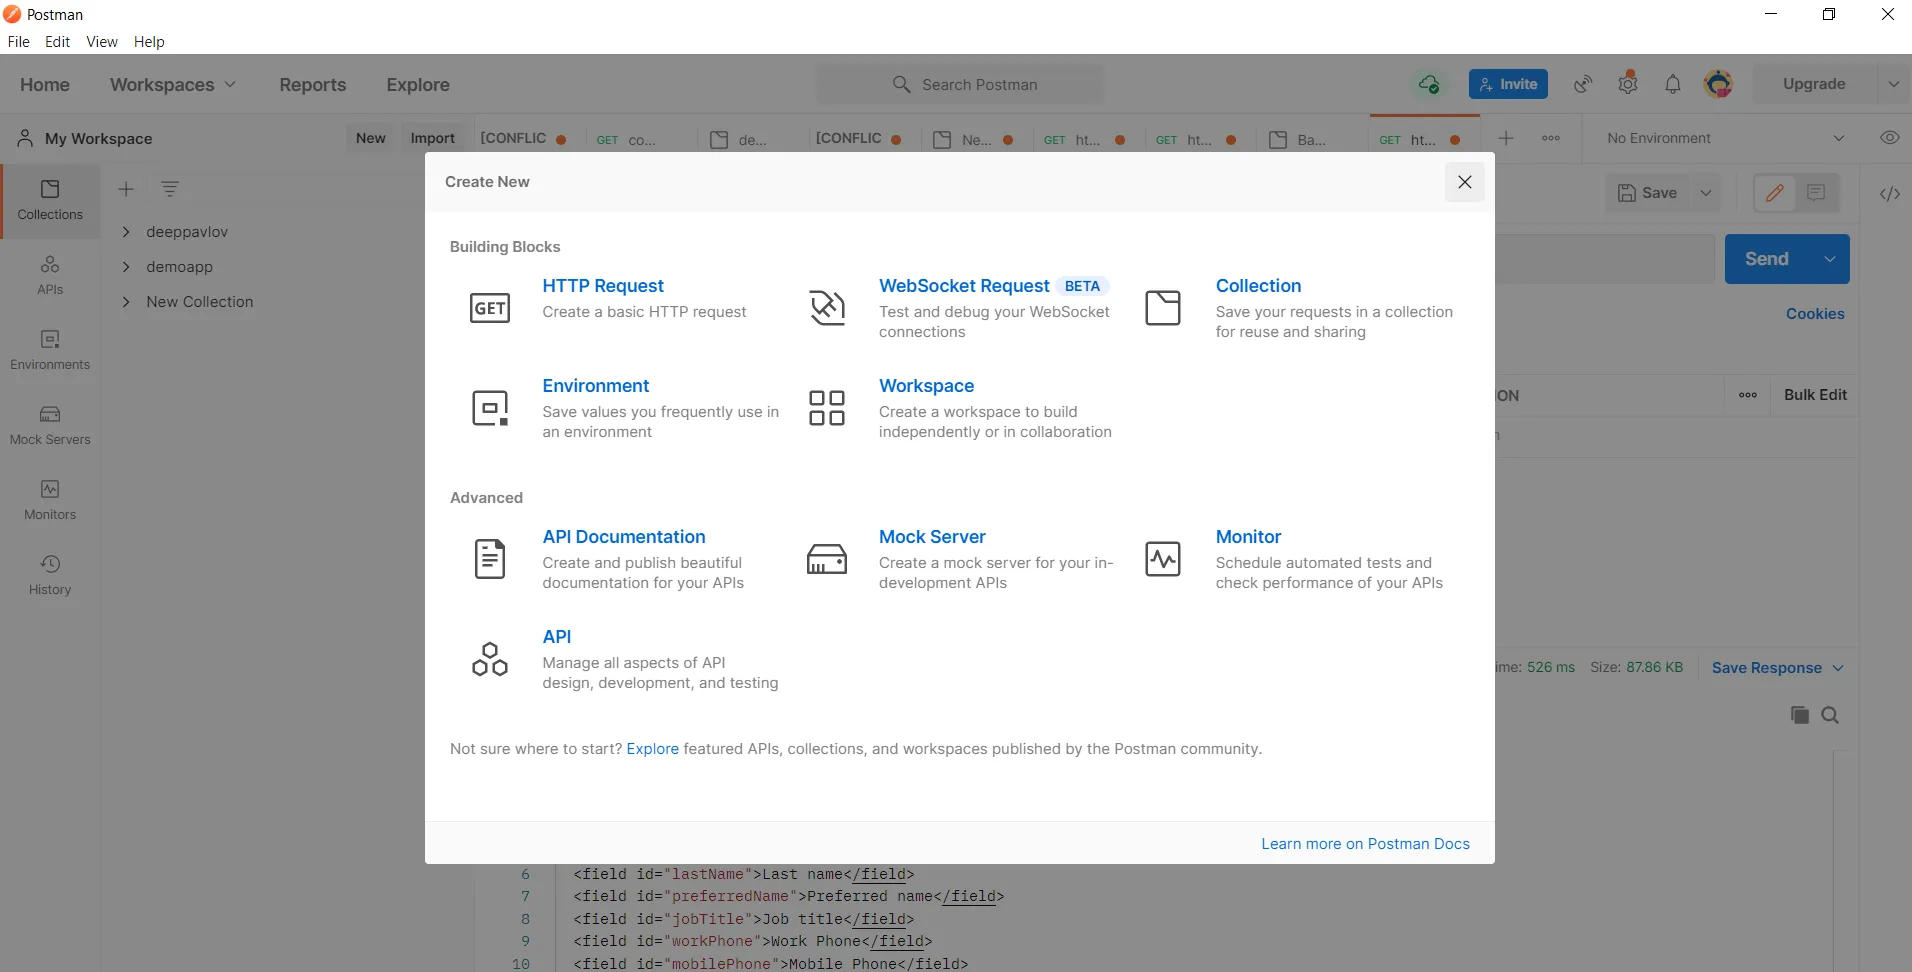Open the params table ellipsis options
Screen dimensions: 1912x972
[1748, 395]
